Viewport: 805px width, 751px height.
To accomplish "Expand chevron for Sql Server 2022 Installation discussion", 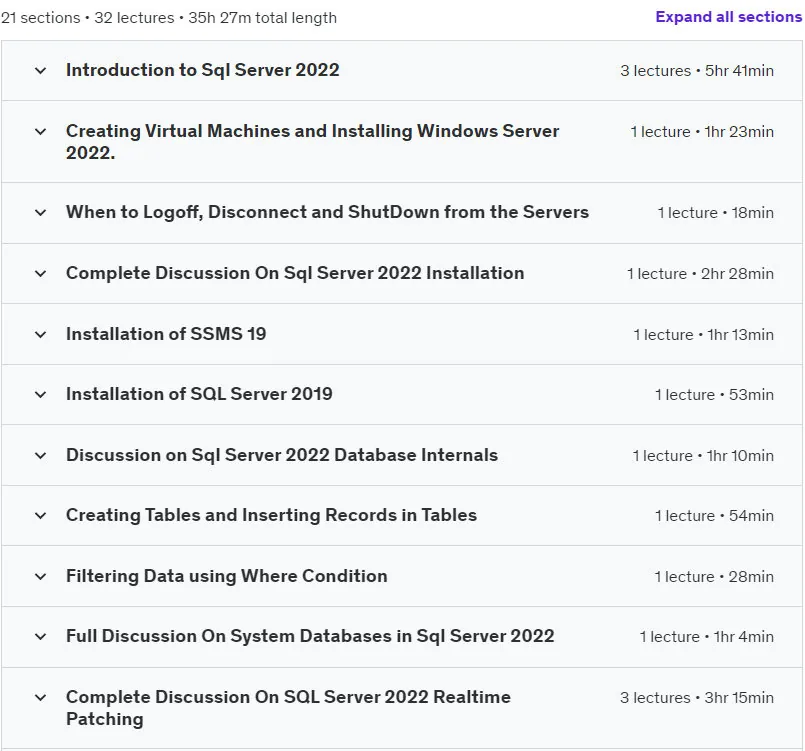I will [41, 274].
